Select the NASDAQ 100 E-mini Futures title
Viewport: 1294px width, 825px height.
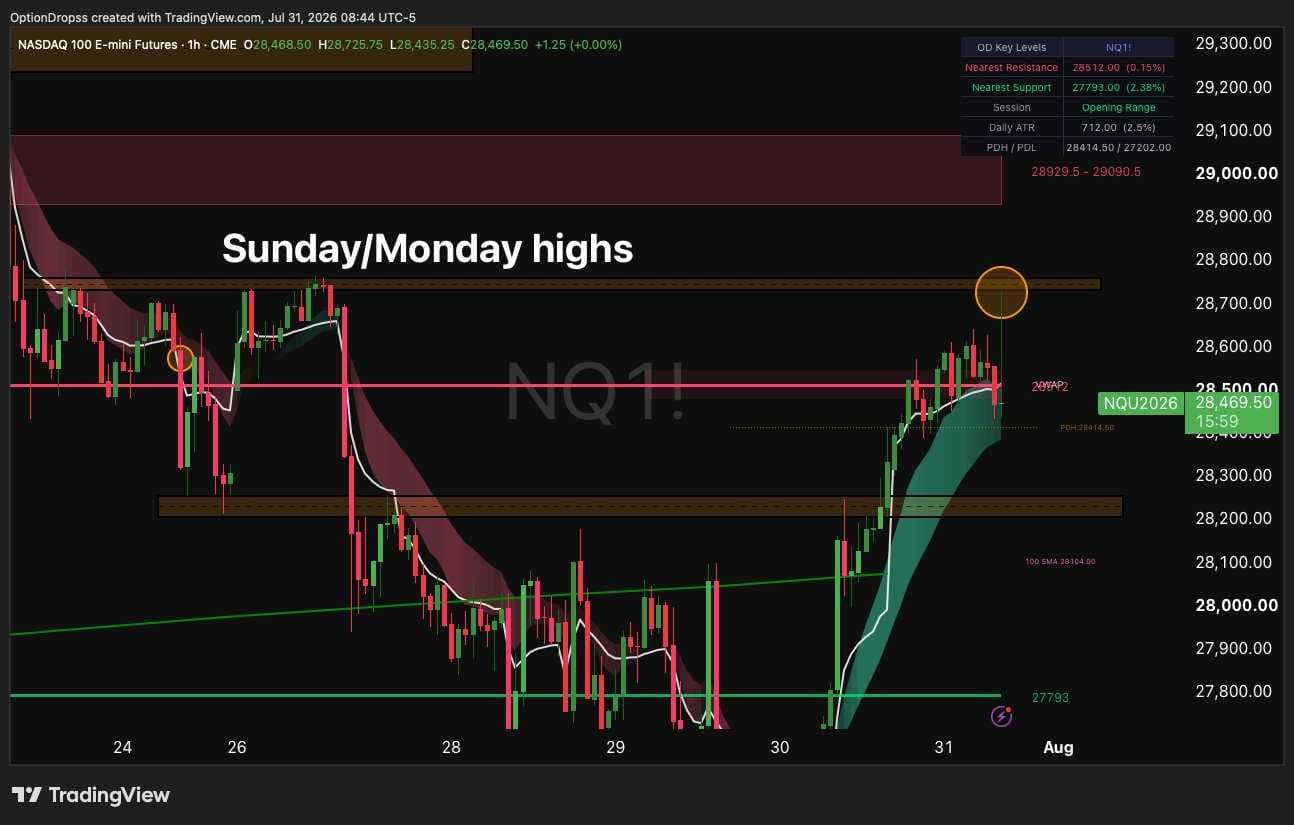click(100, 45)
